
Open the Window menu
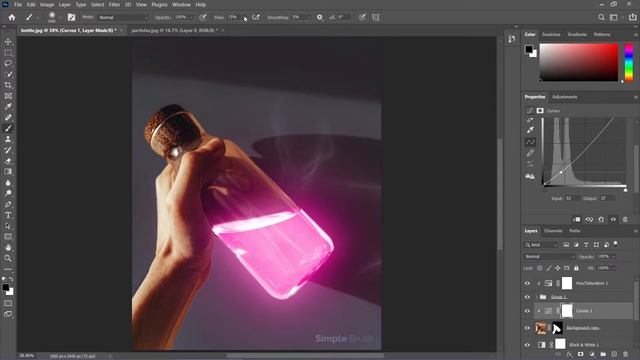[x=181, y=4]
